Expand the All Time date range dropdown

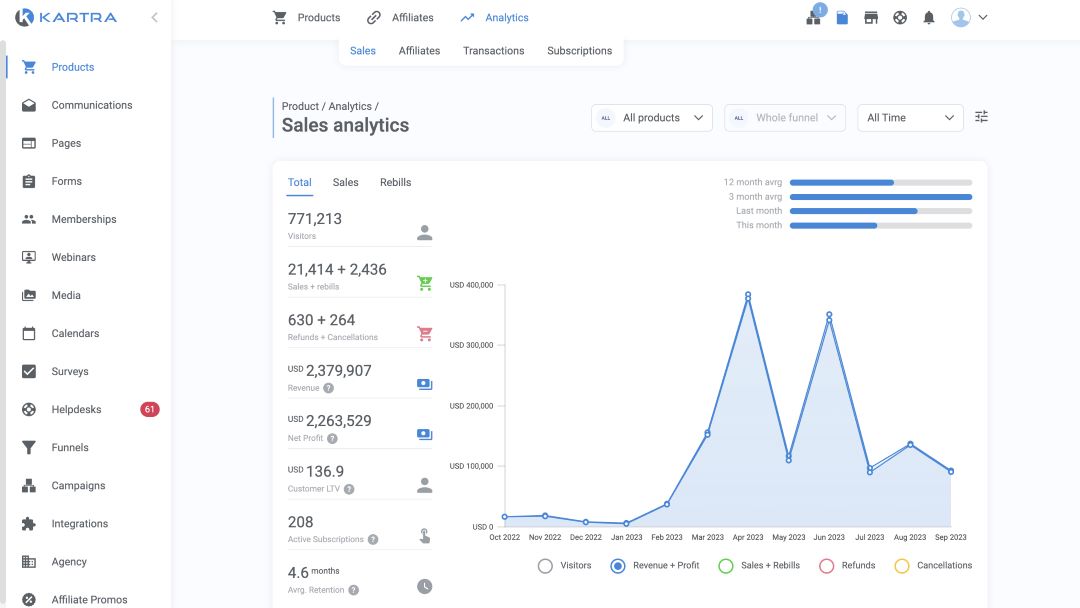point(910,118)
